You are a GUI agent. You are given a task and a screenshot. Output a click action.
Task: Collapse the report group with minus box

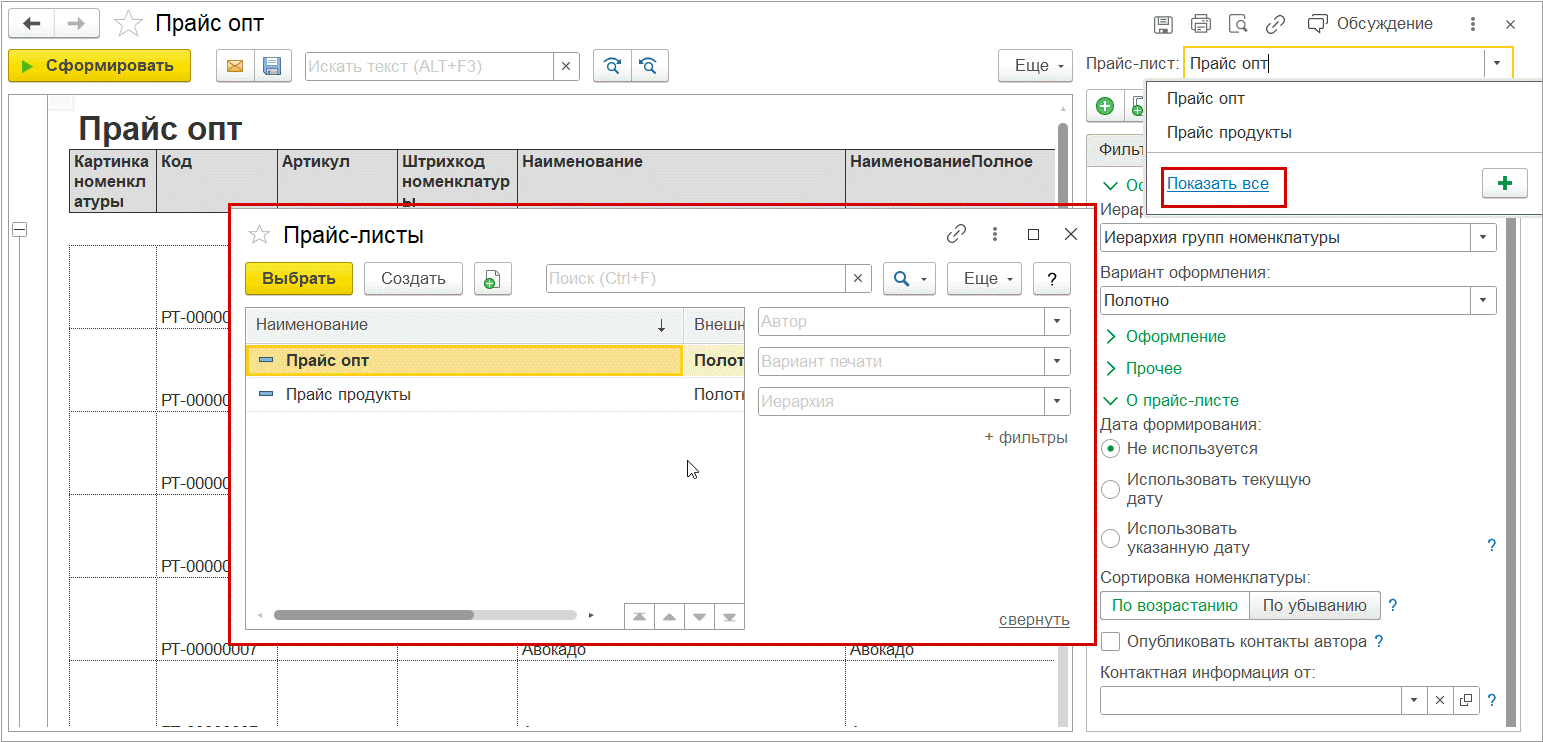click(18, 229)
